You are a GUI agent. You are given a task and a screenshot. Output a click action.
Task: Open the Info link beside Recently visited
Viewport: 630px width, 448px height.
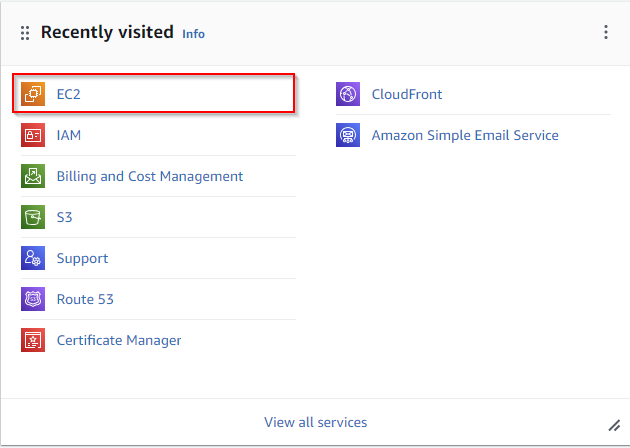coord(193,34)
